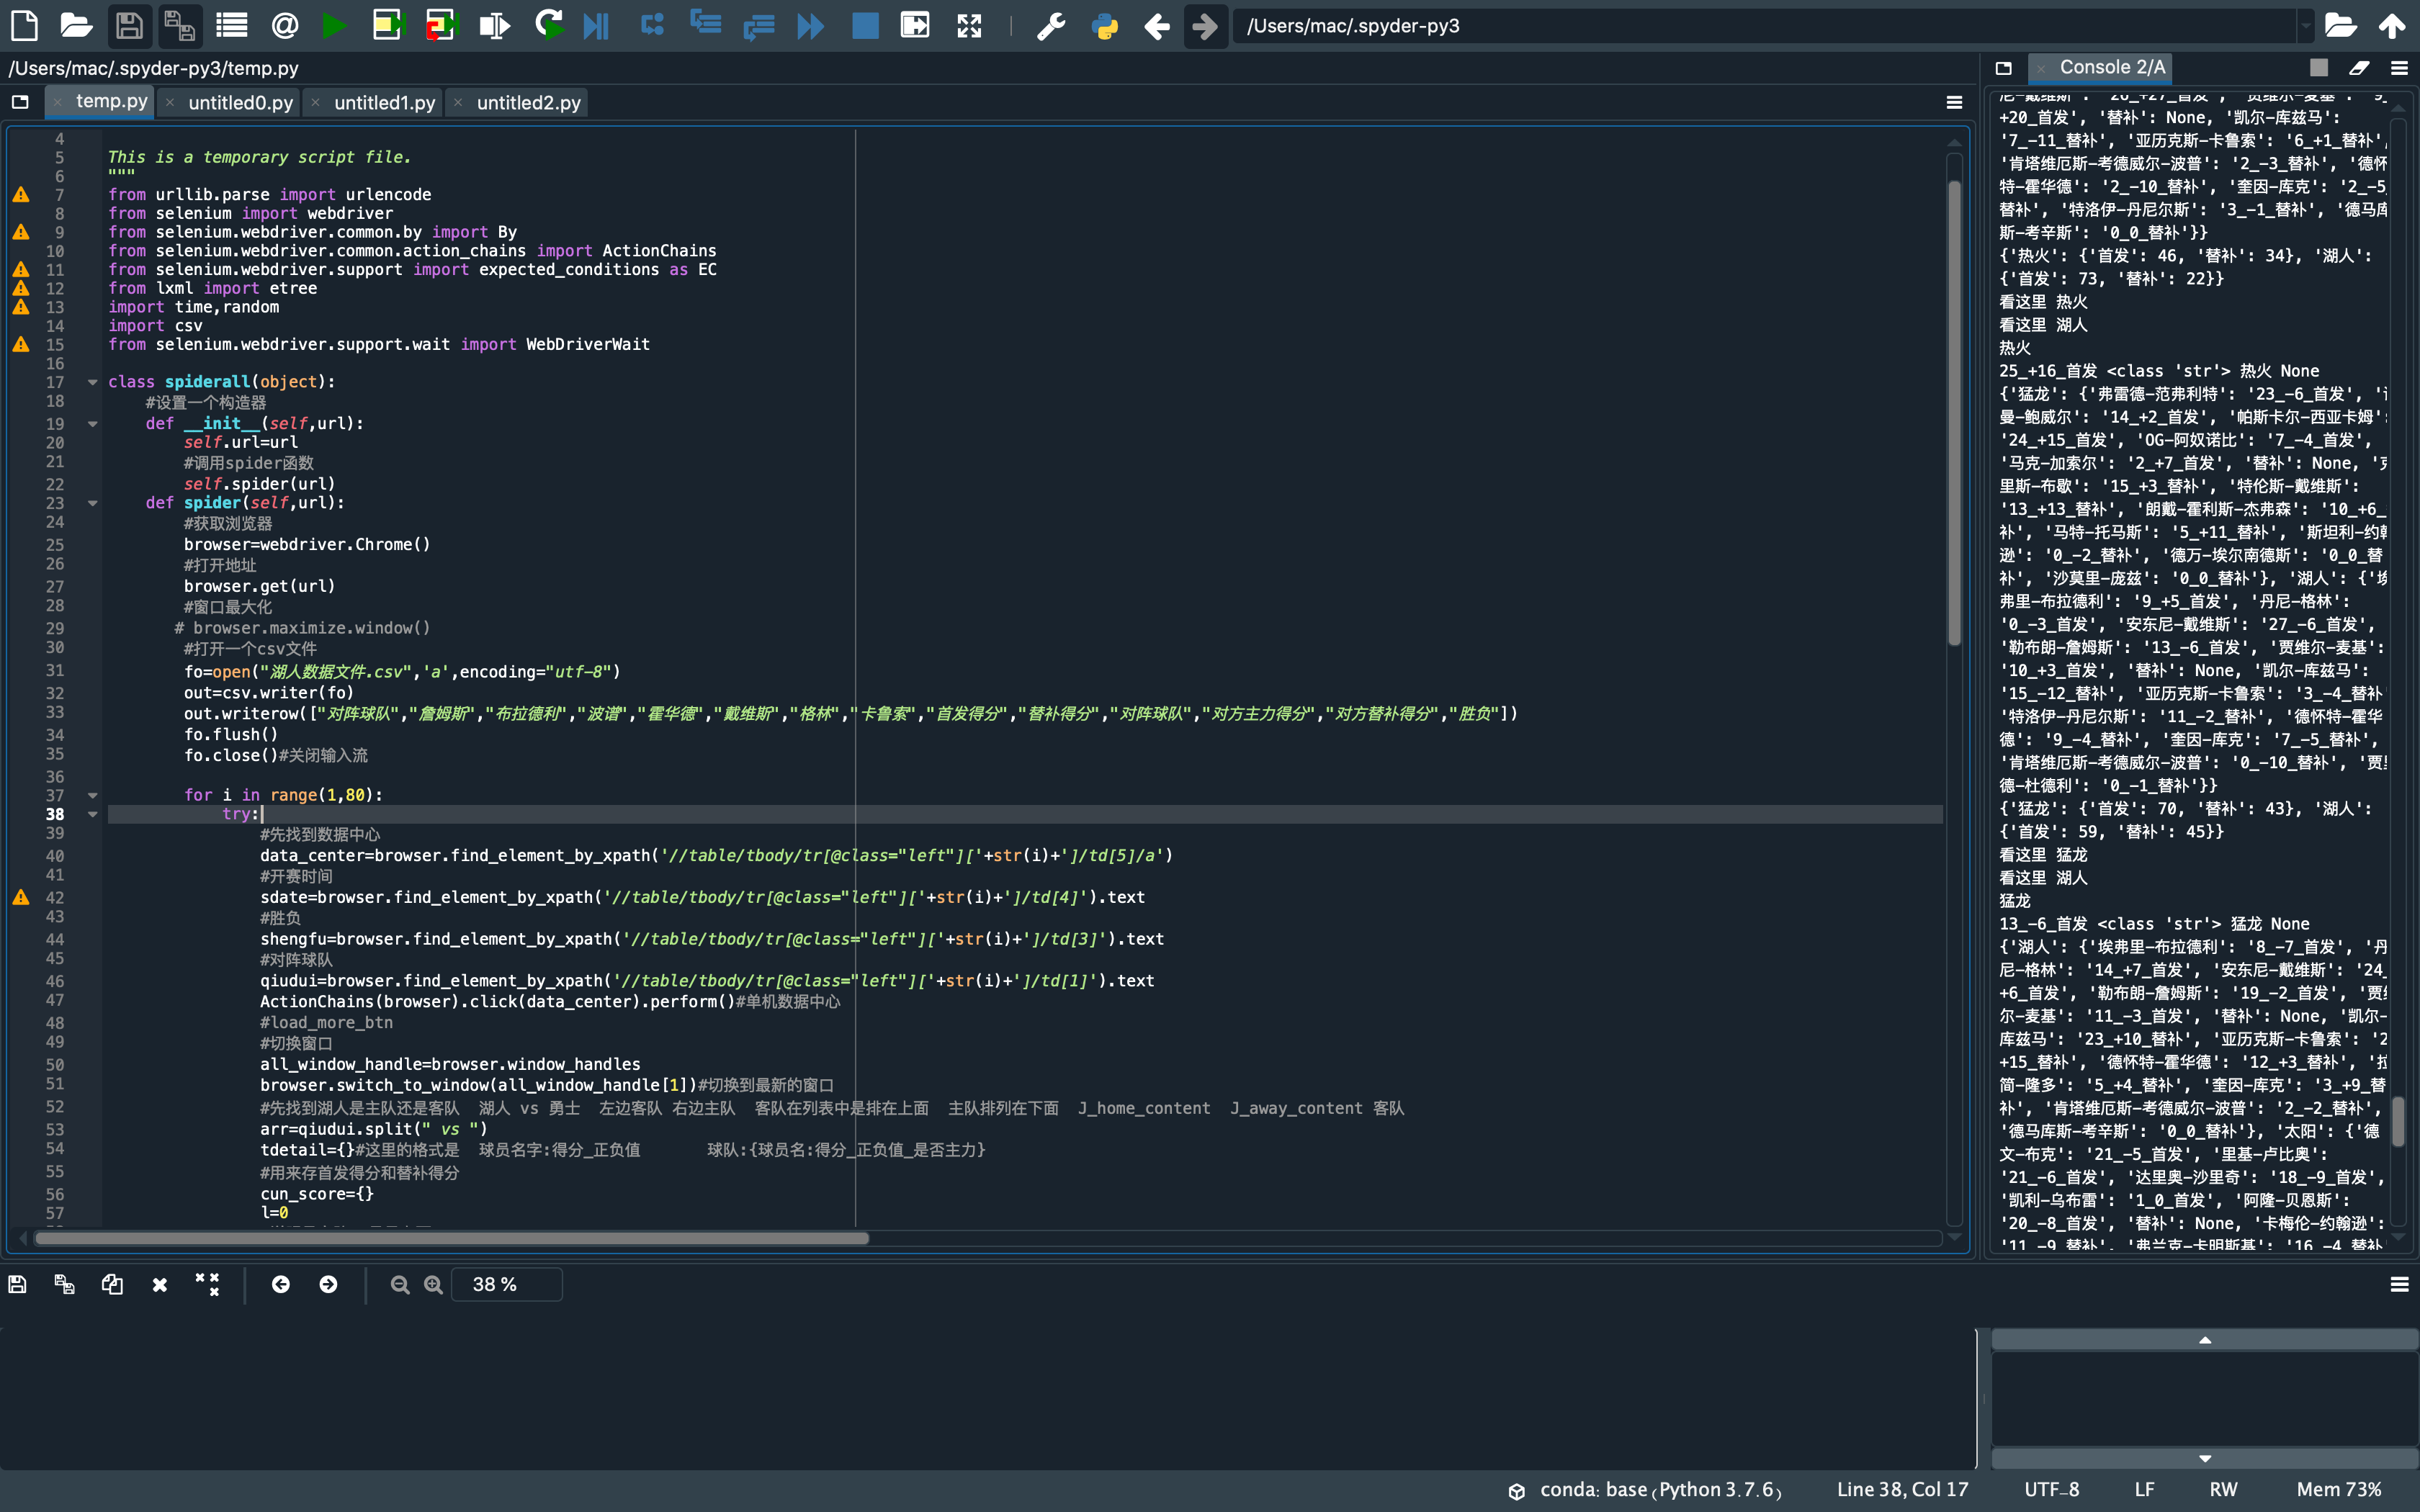Click Run current cell icon
This screenshot has height=1512, width=2420.
click(387, 25)
